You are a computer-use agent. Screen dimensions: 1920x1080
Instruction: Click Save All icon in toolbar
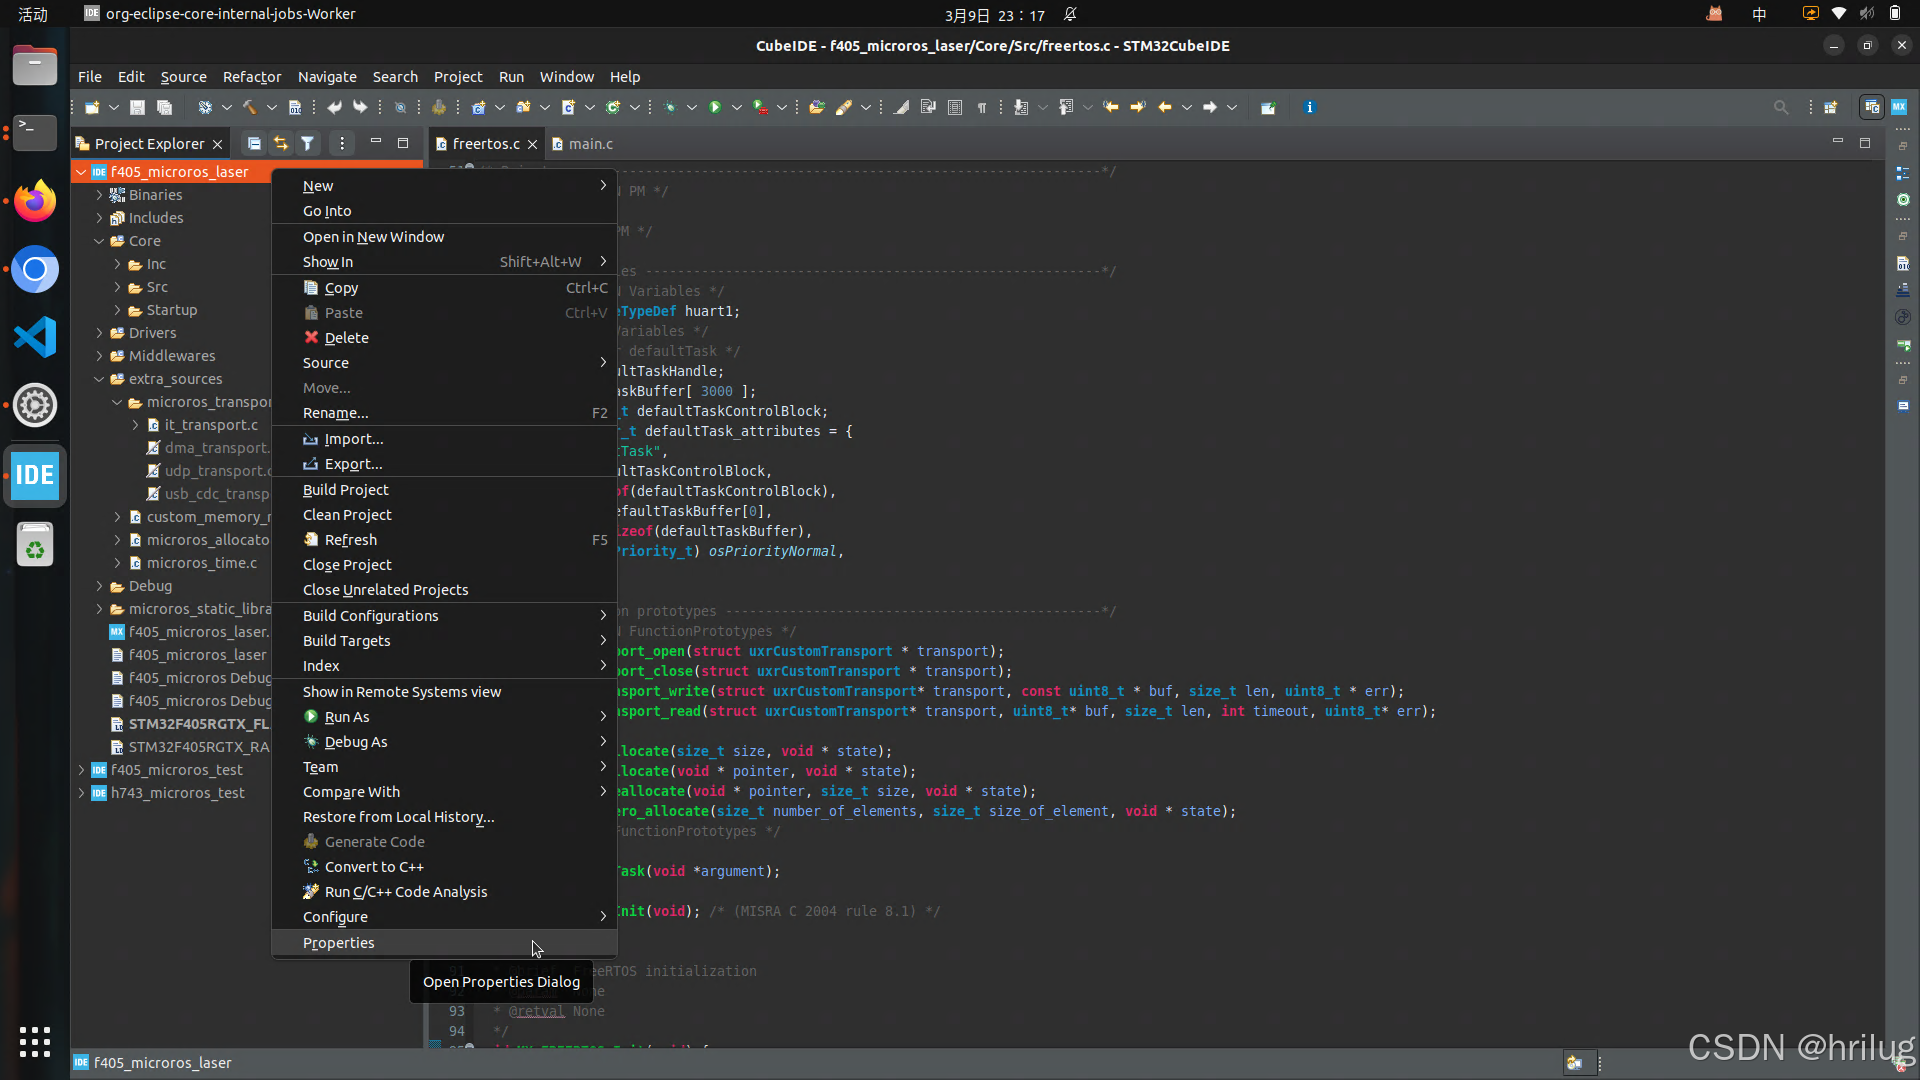coord(165,107)
